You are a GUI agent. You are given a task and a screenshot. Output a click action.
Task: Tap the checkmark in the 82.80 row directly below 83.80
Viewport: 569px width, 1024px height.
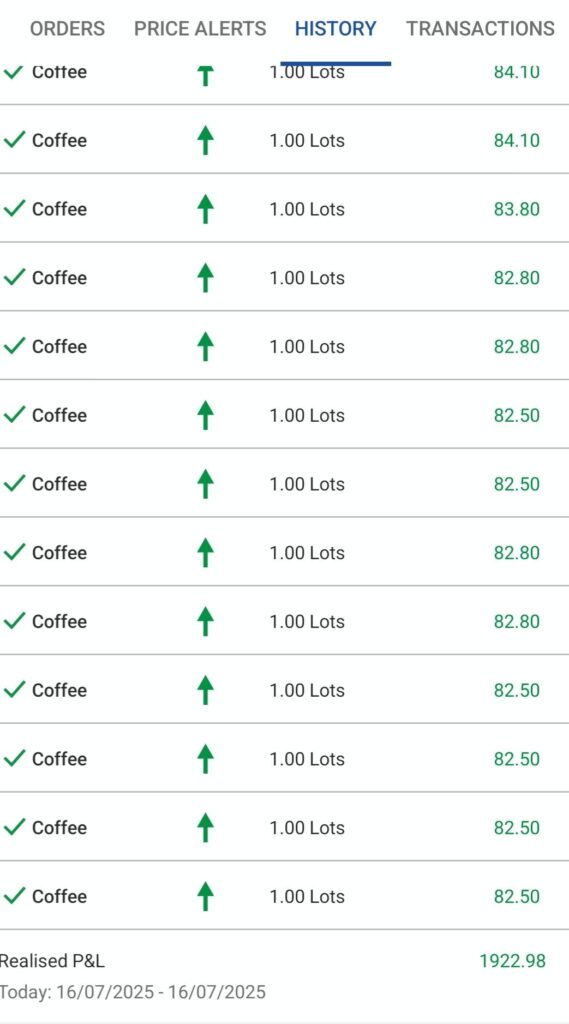(x=14, y=277)
